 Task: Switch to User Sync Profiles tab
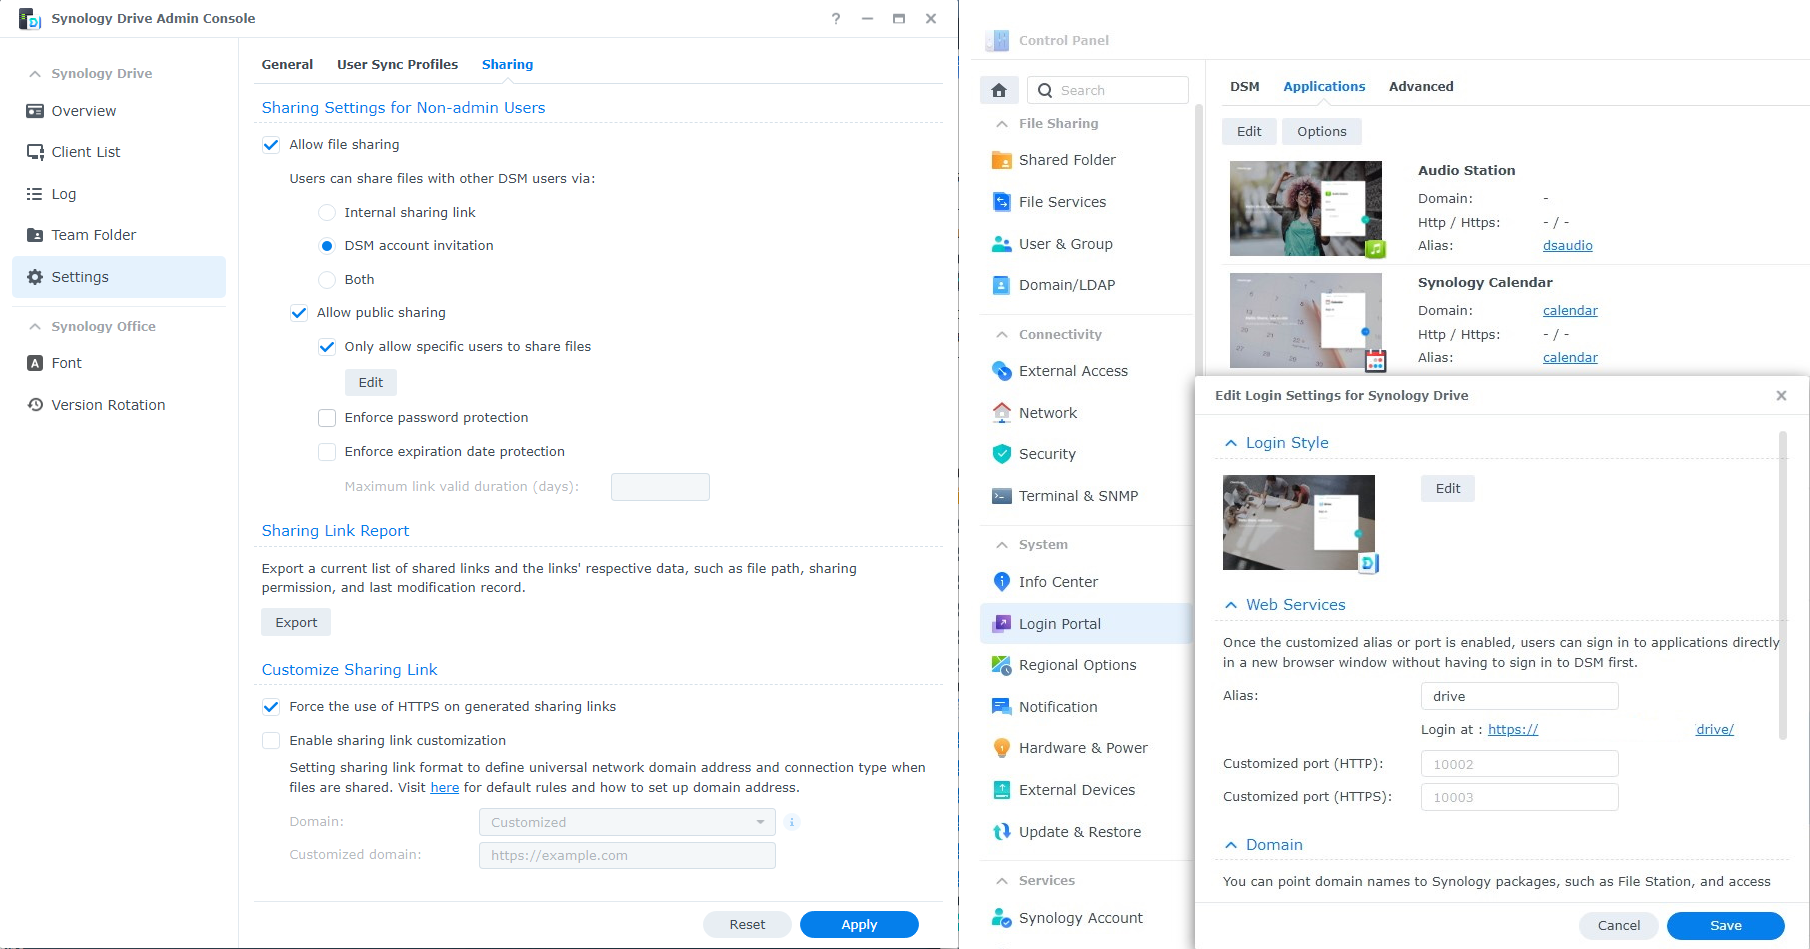pyautogui.click(x=397, y=64)
